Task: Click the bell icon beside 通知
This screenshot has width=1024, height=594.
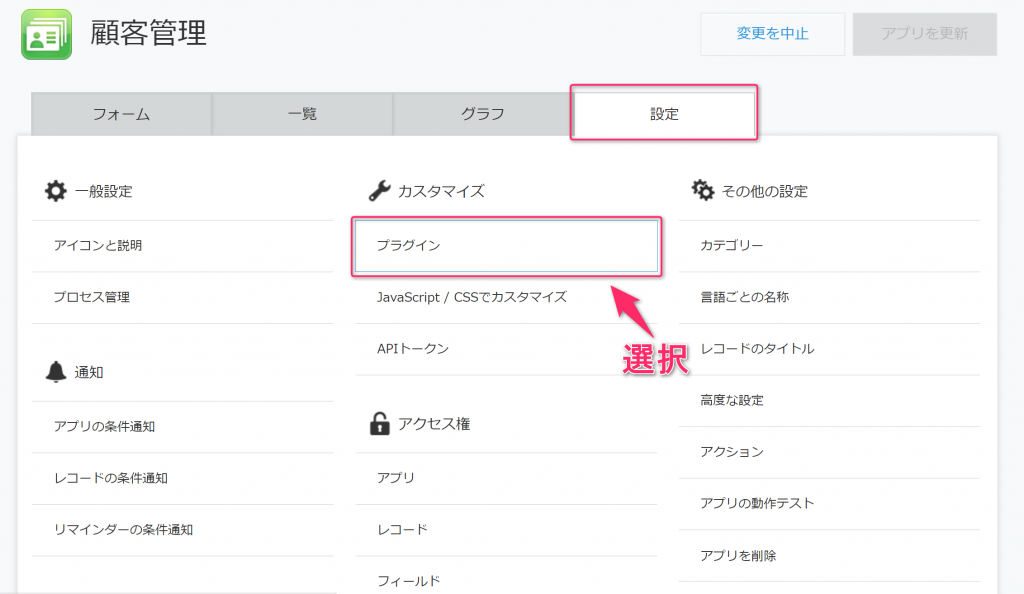Action: 56,371
